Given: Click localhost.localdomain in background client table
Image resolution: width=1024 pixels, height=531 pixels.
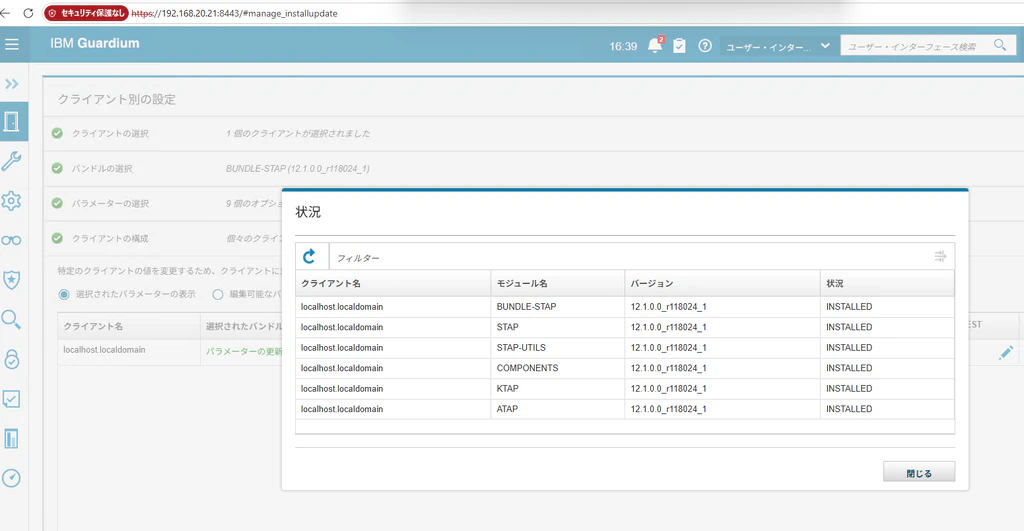Looking at the screenshot, I should pos(104,350).
